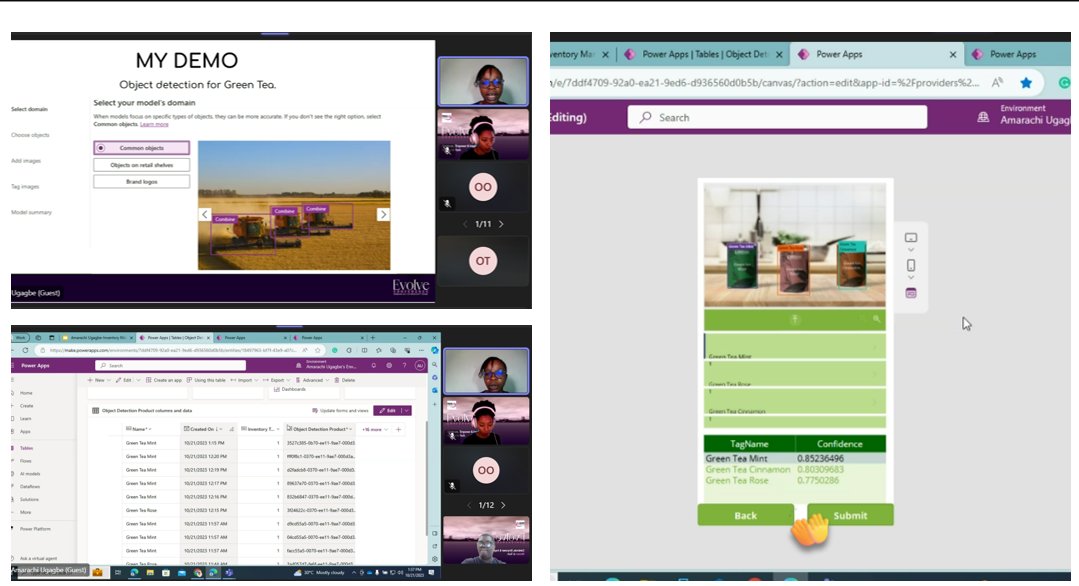Click the Search box in the canvas app window
The width and height of the screenshot is (1079, 586).
(777, 118)
